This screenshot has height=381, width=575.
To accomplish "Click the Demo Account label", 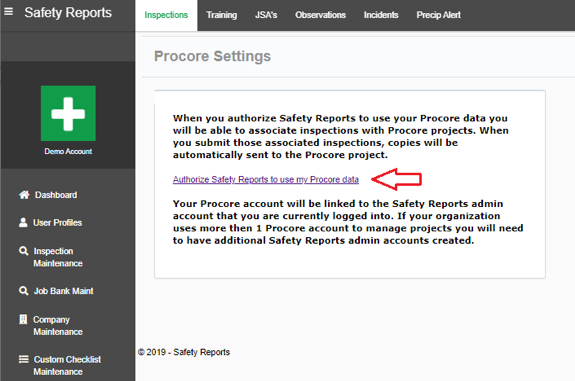I will coord(68,151).
